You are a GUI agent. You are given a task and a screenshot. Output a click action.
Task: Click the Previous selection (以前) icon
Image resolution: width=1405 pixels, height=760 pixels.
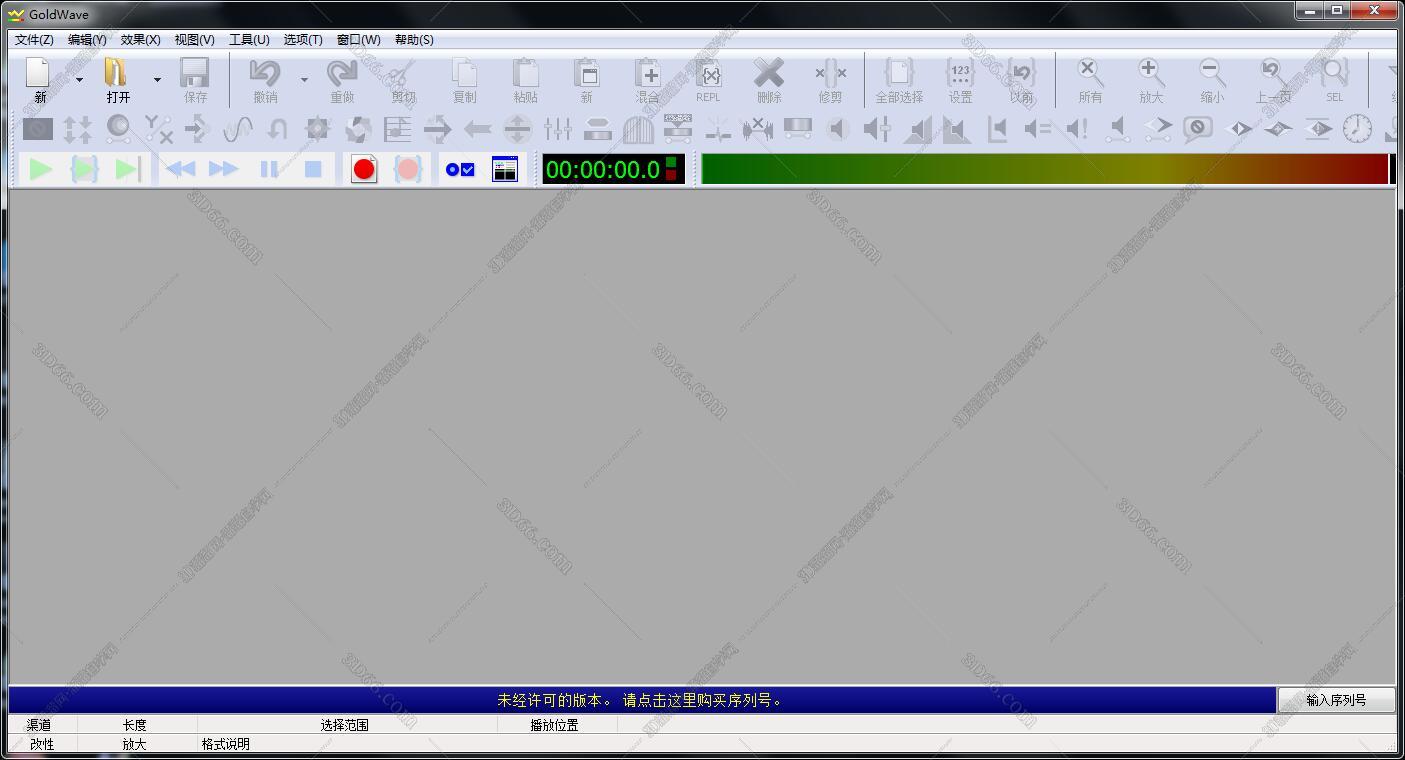click(x=1021, y=72)
